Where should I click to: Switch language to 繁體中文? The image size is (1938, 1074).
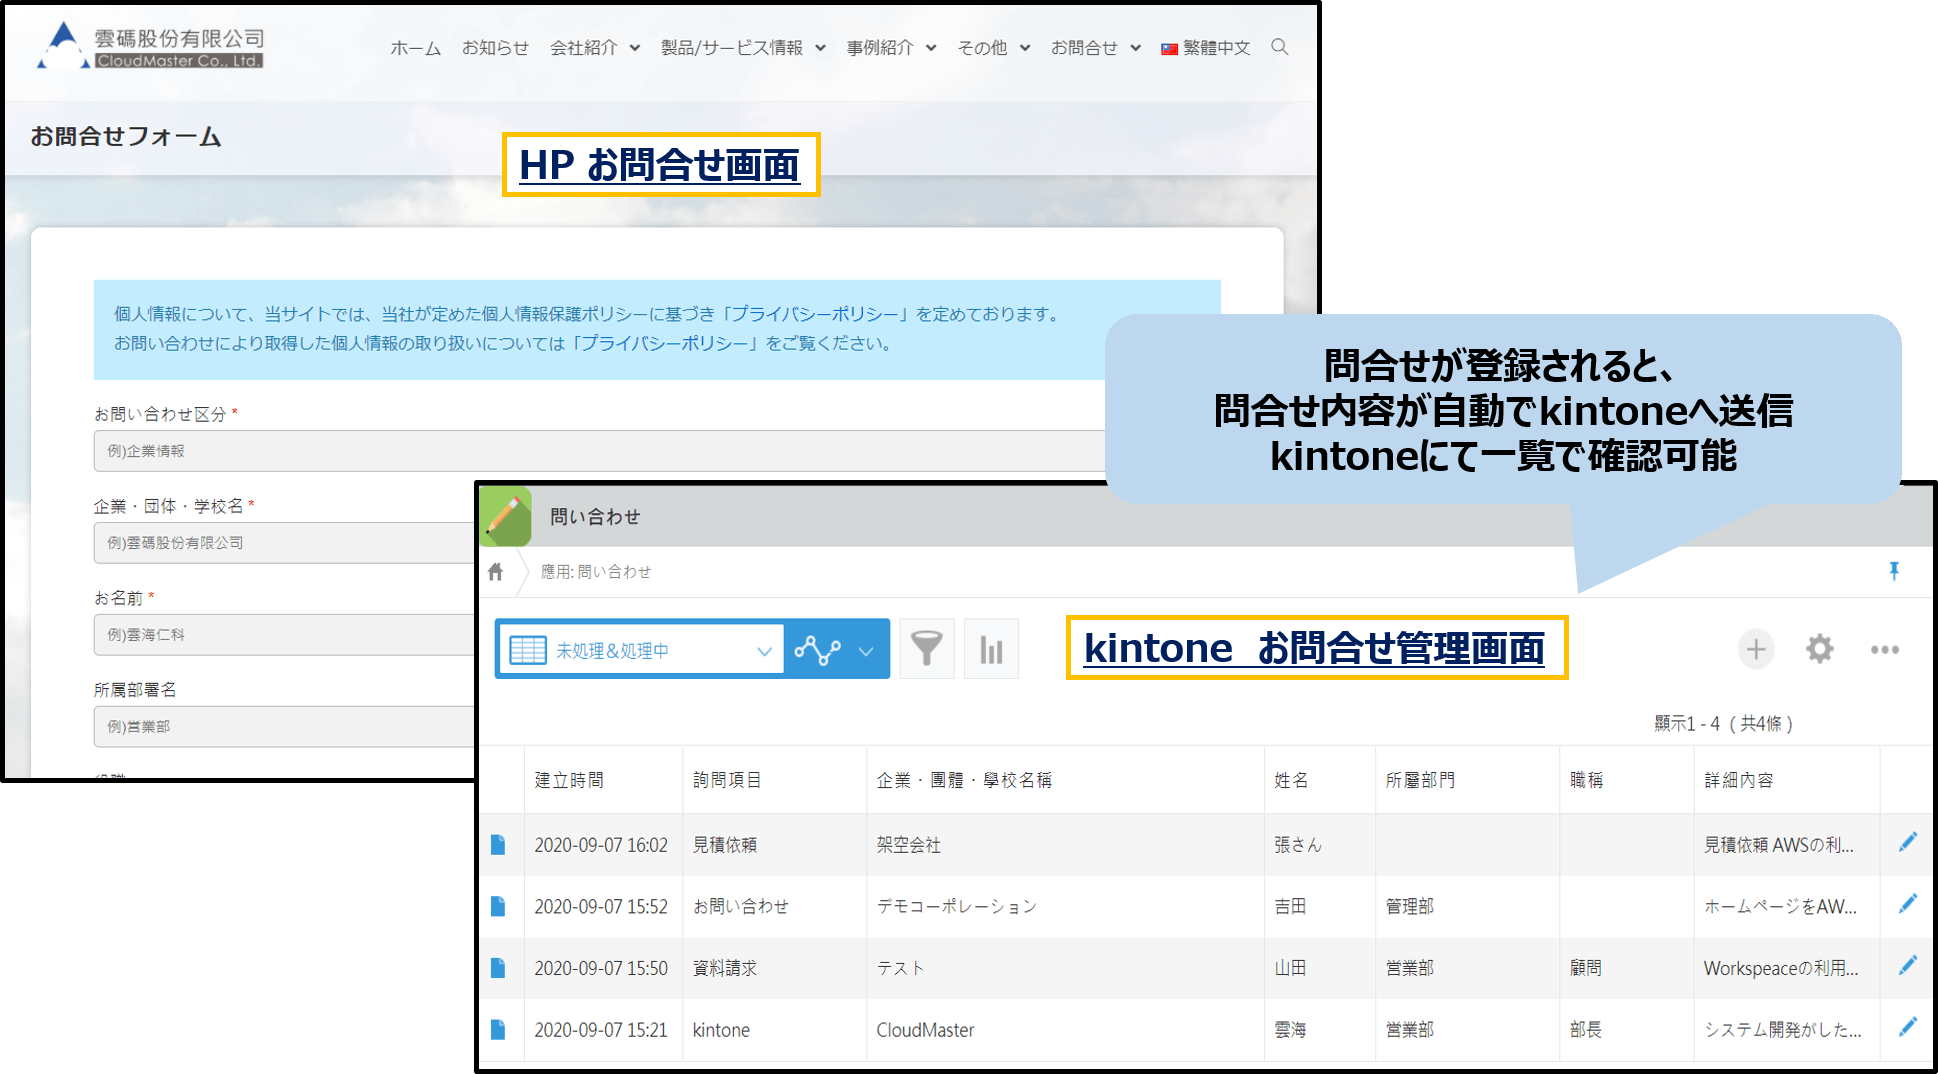(1205, 48)
